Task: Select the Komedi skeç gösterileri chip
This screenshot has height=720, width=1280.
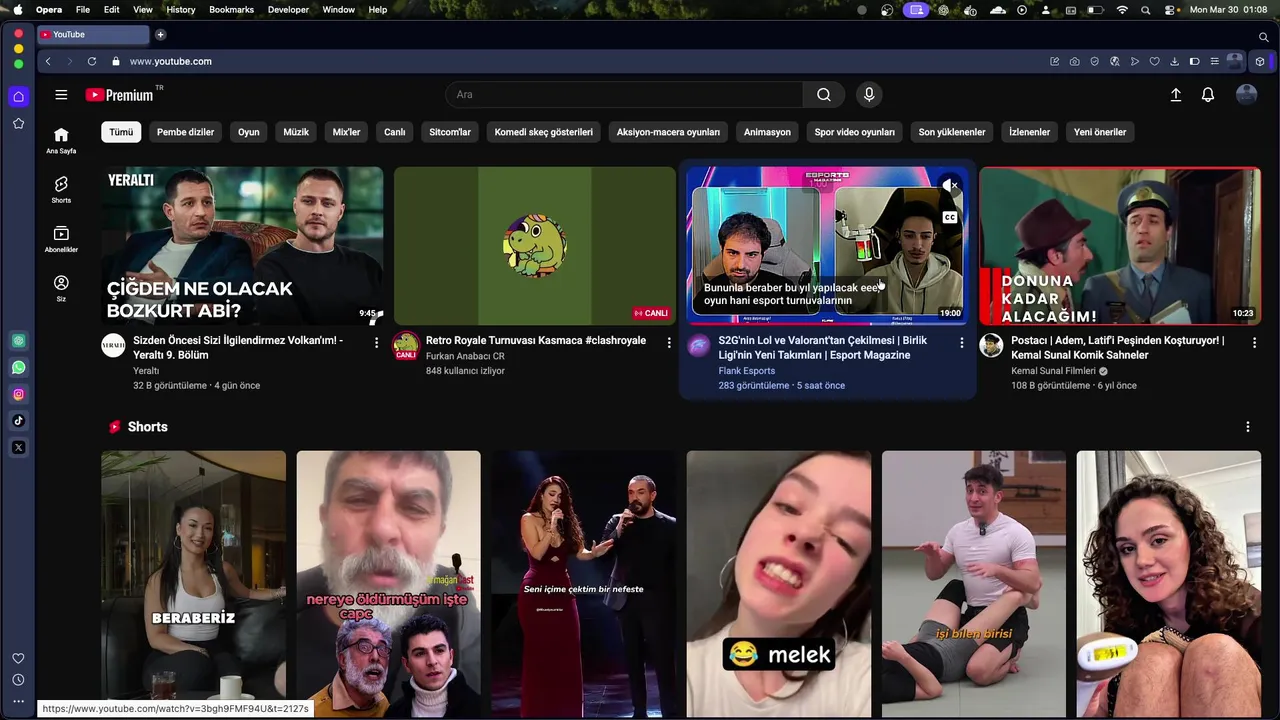Action: [543, 132]
